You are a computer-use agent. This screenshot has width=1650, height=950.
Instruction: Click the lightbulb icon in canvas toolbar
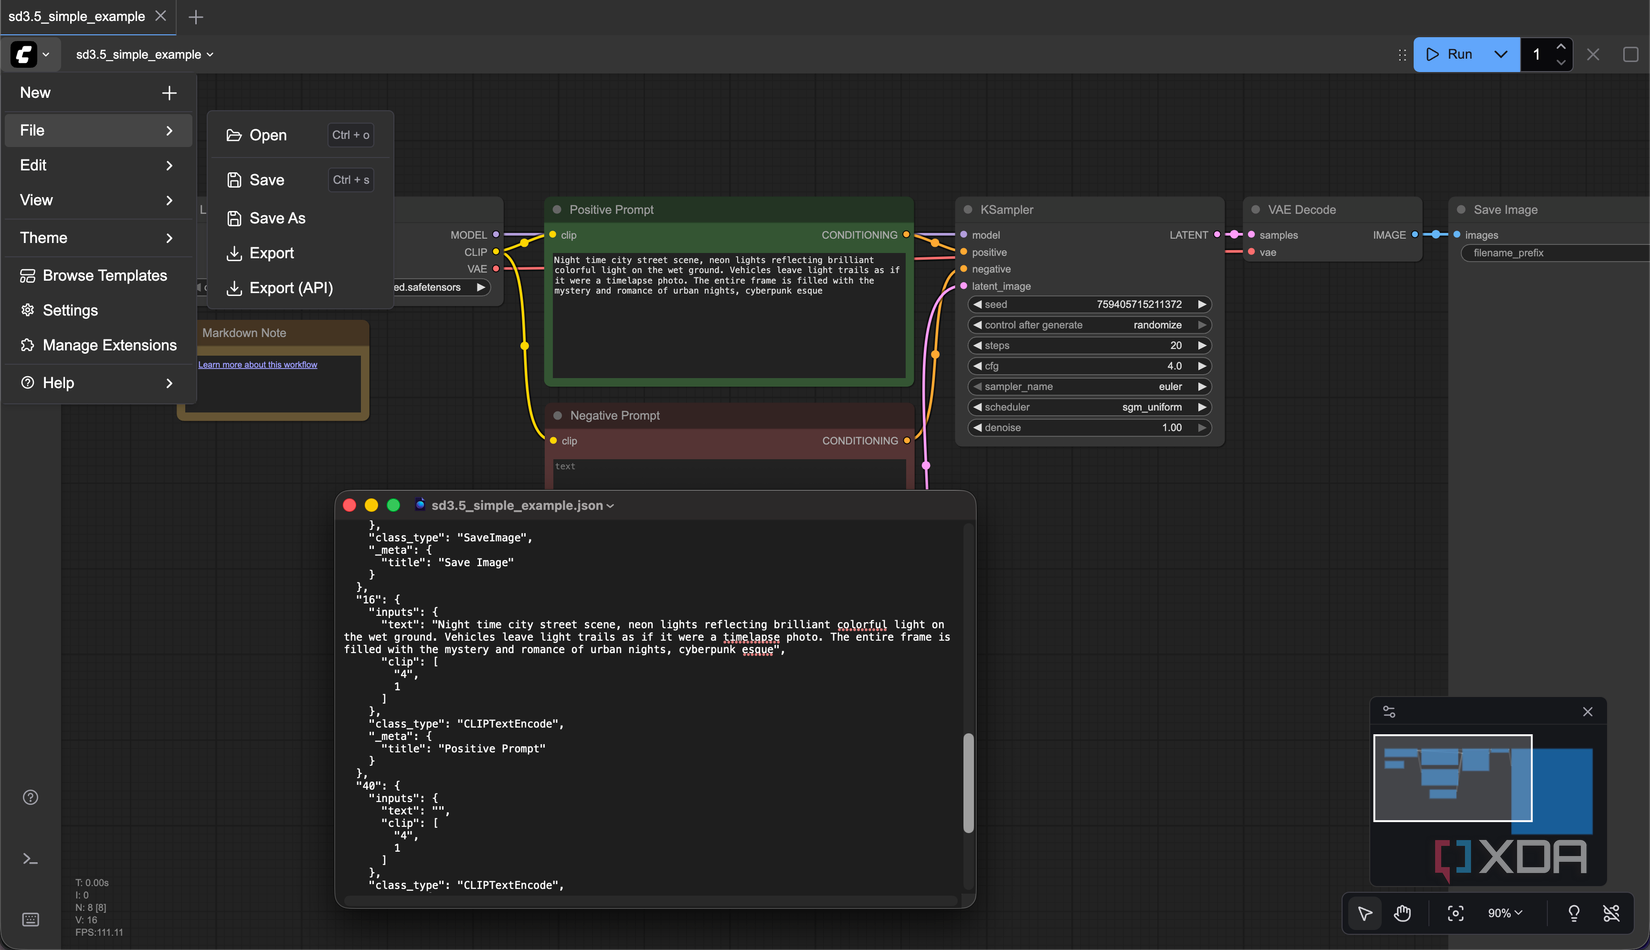pos(1574,913)
